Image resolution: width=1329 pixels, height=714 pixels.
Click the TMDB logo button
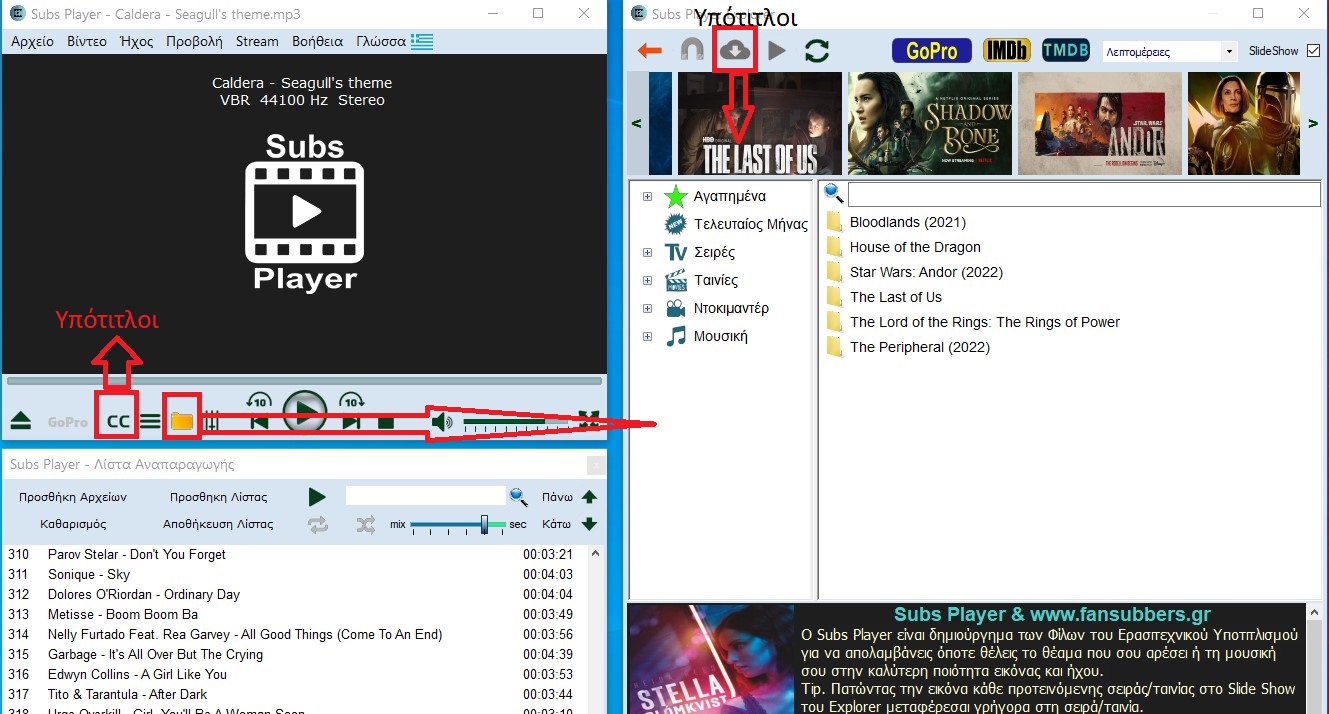(x=1065, y=50)
